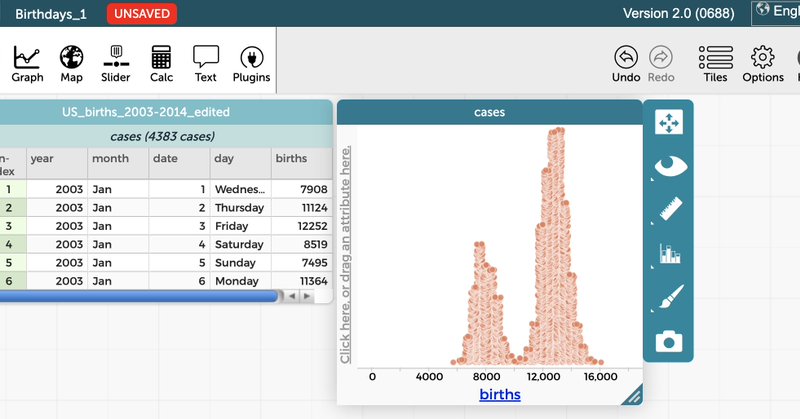Open the Calc calculator

(x=161, y=64)
